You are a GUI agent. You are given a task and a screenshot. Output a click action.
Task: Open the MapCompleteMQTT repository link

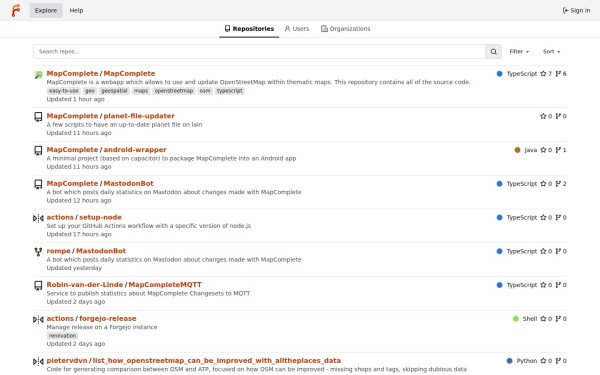coord(165,285)
